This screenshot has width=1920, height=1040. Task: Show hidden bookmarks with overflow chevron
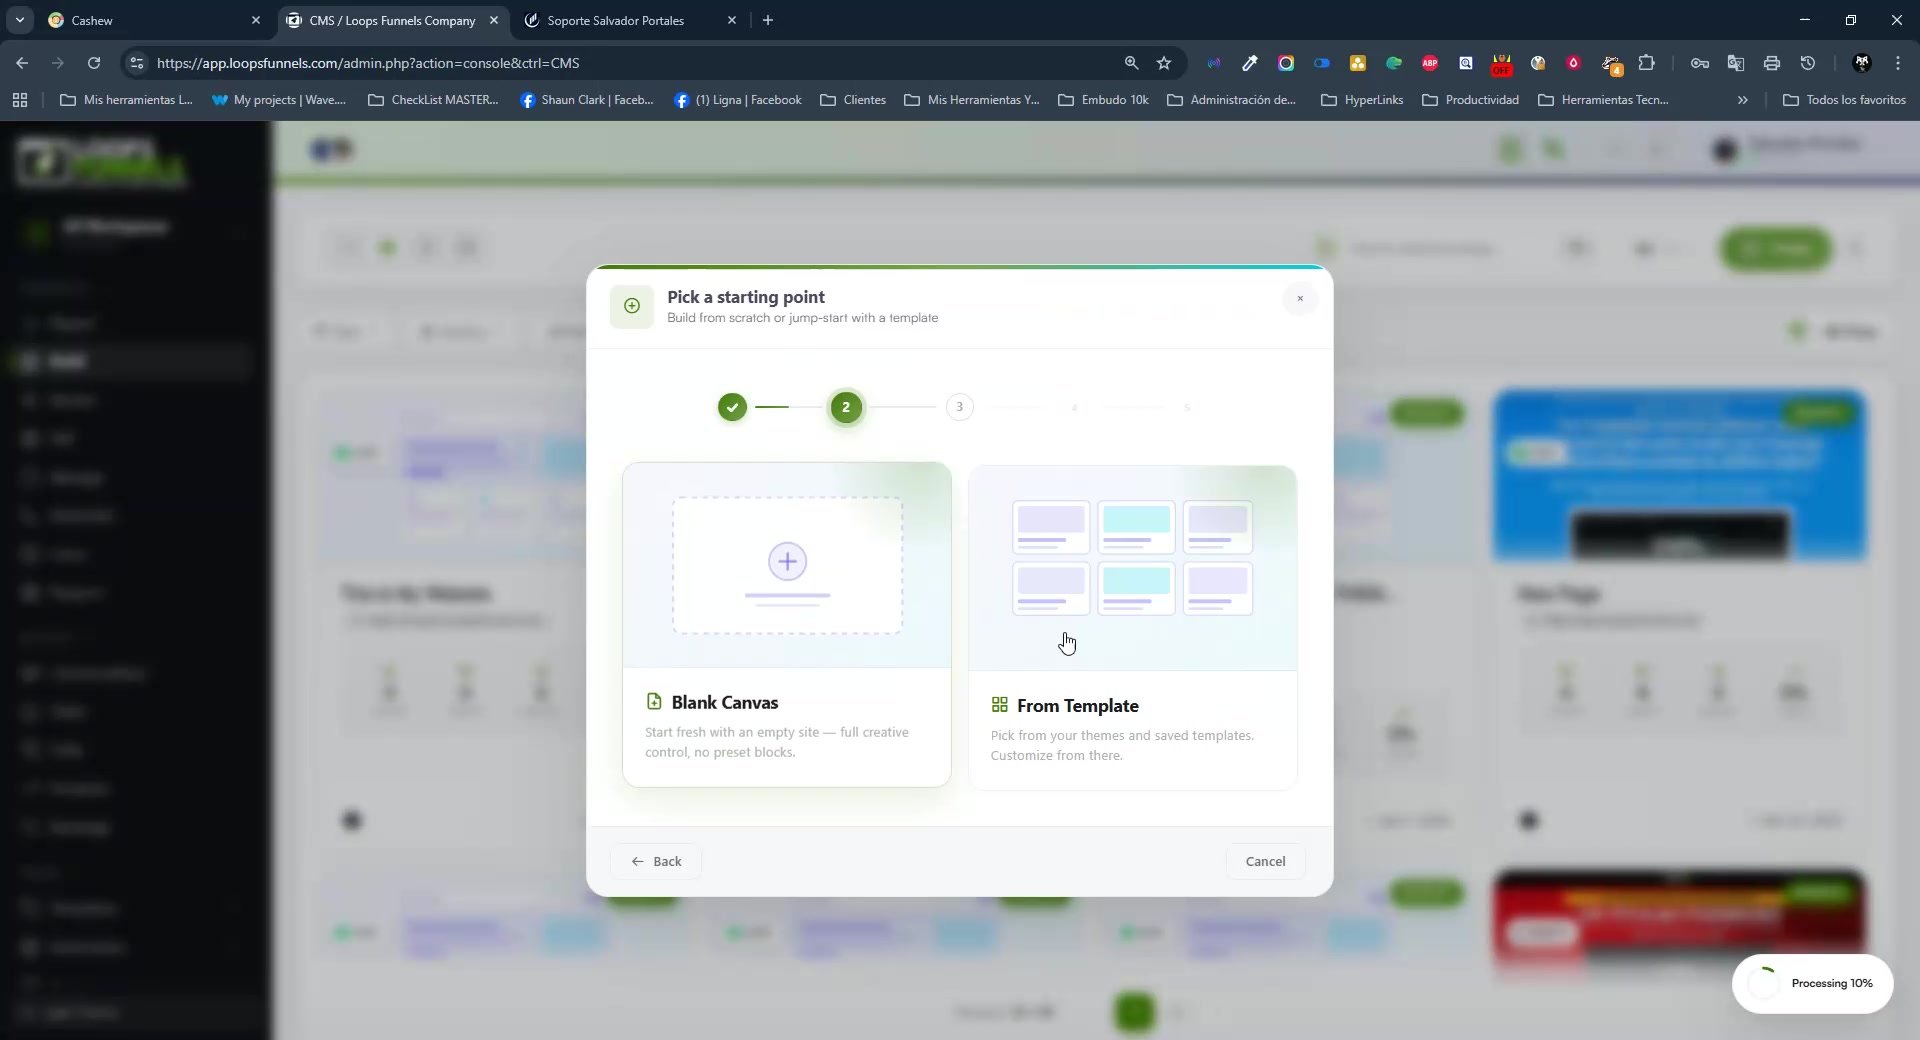coord(1743,100)
